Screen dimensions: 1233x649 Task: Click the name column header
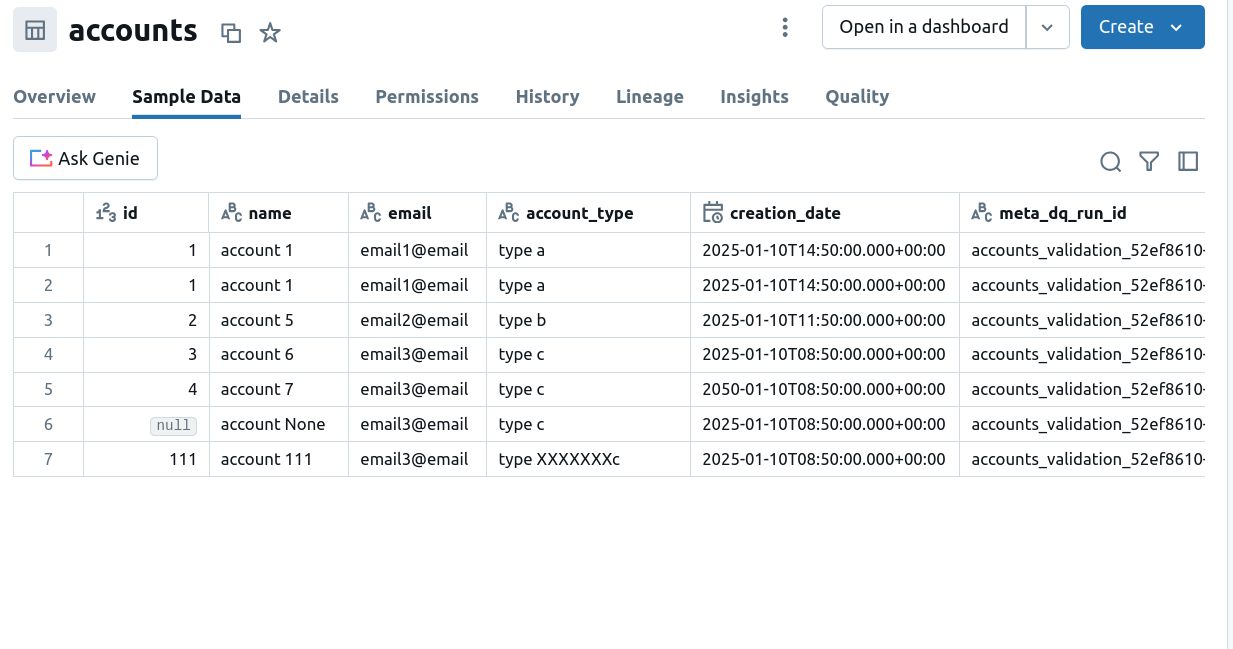click(279, 213)
